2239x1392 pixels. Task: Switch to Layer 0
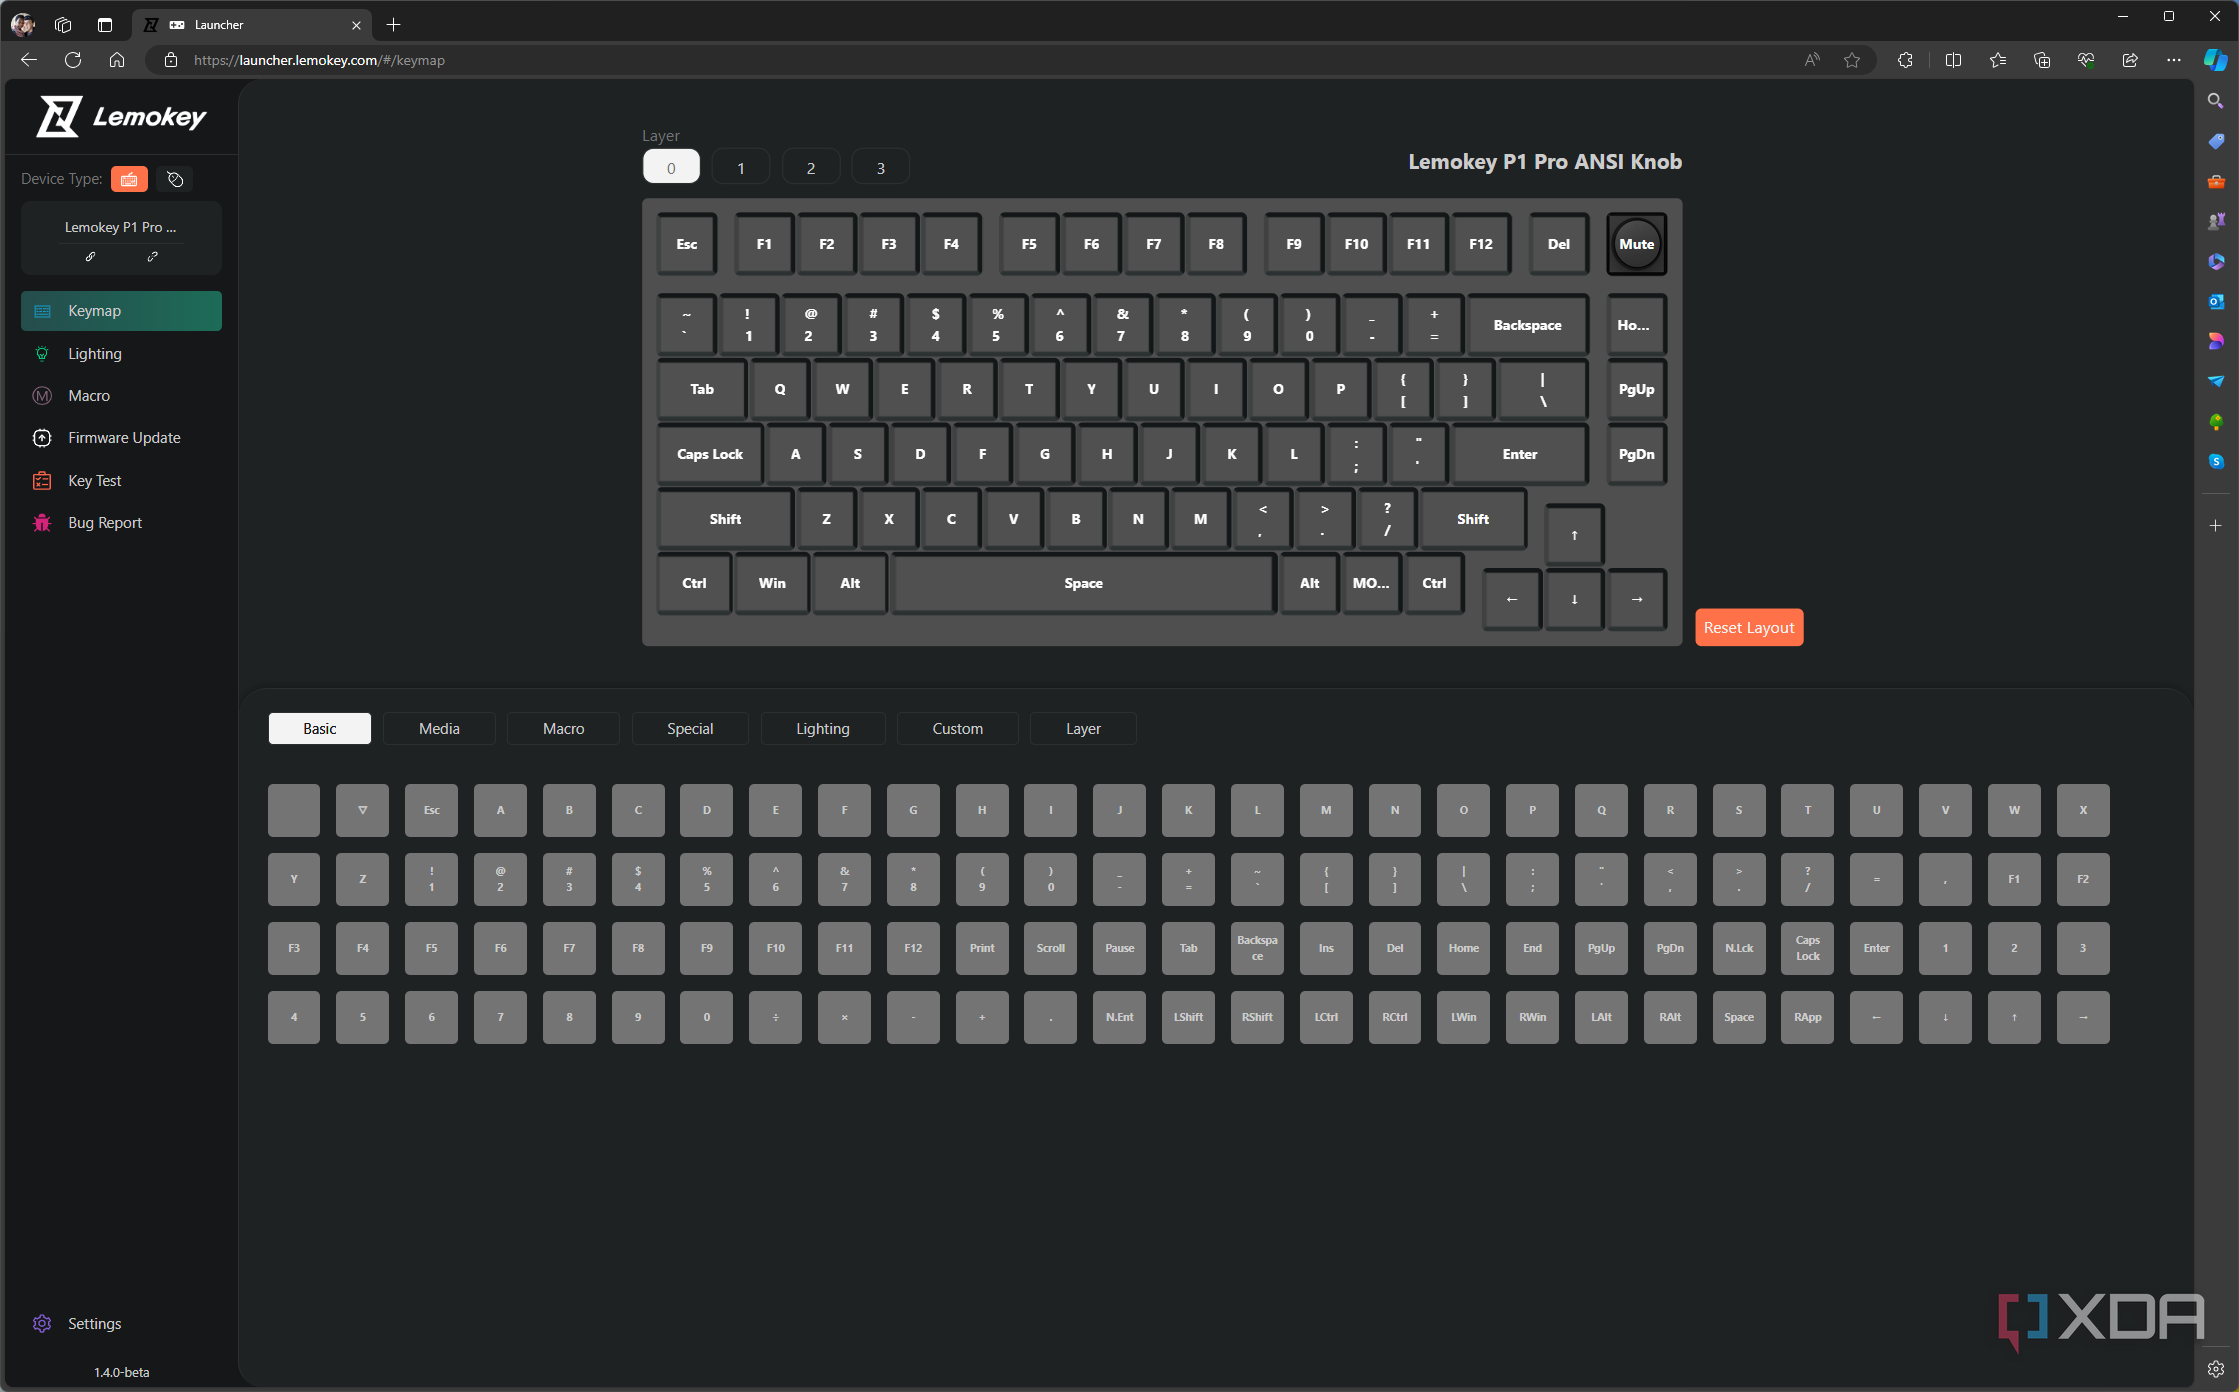pyautogui.click(x=671, y=167)
